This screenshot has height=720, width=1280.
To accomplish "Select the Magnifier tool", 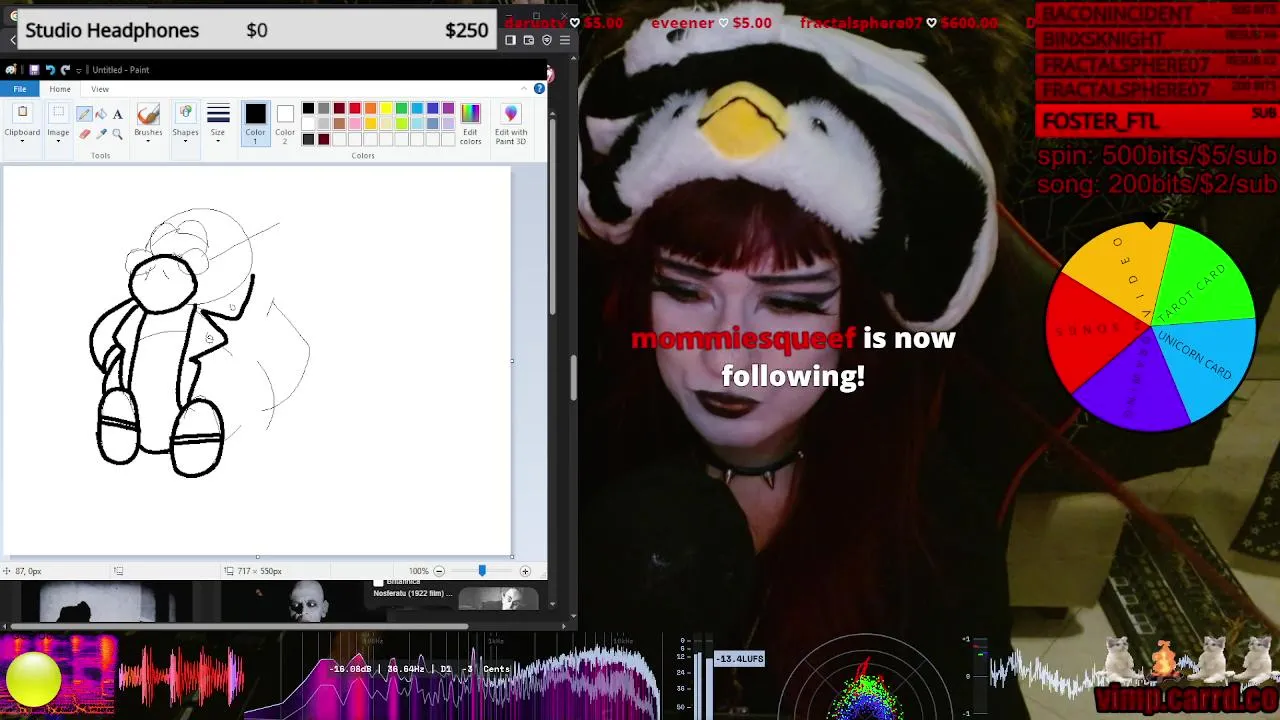I will [117, 133].
